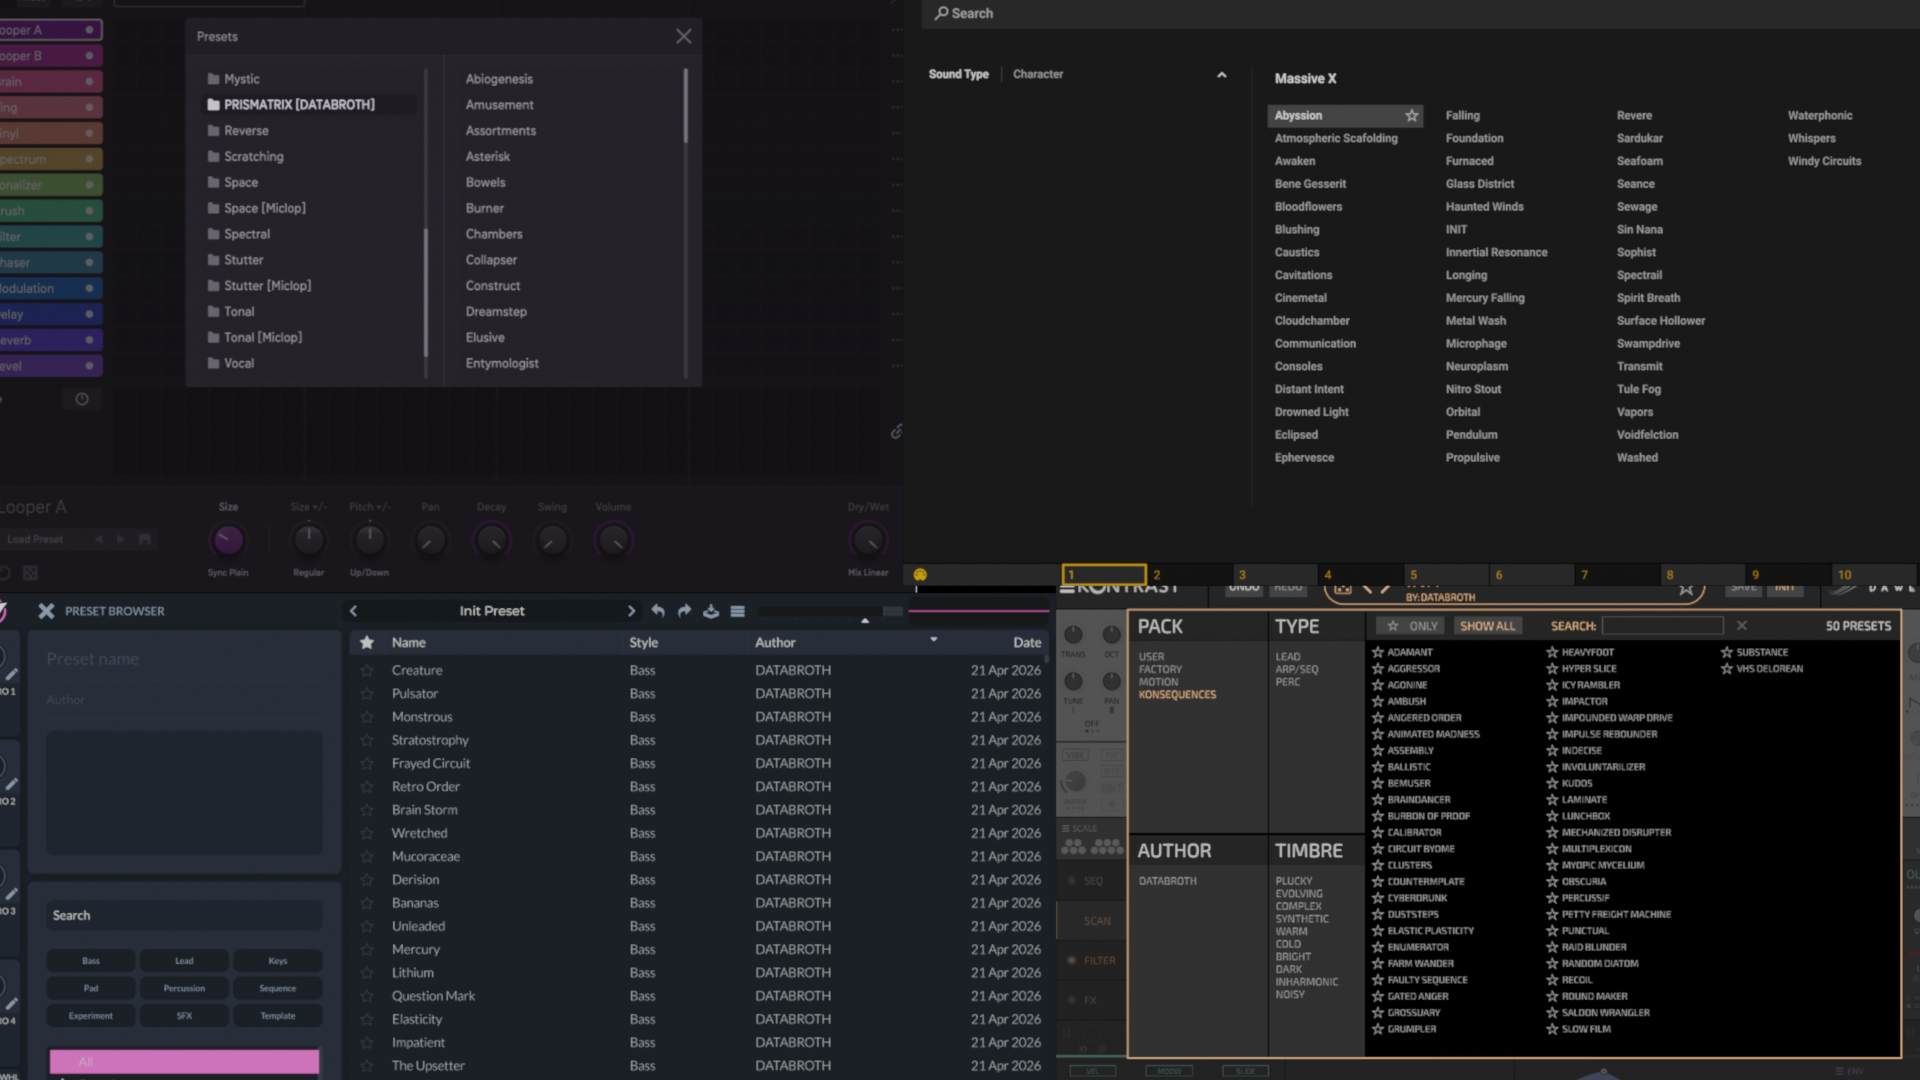Click the undo arrow in preset browser toolbar
Image resolution: width=1920 pixels, height=1080 pixels.
[x=658, y=611]
